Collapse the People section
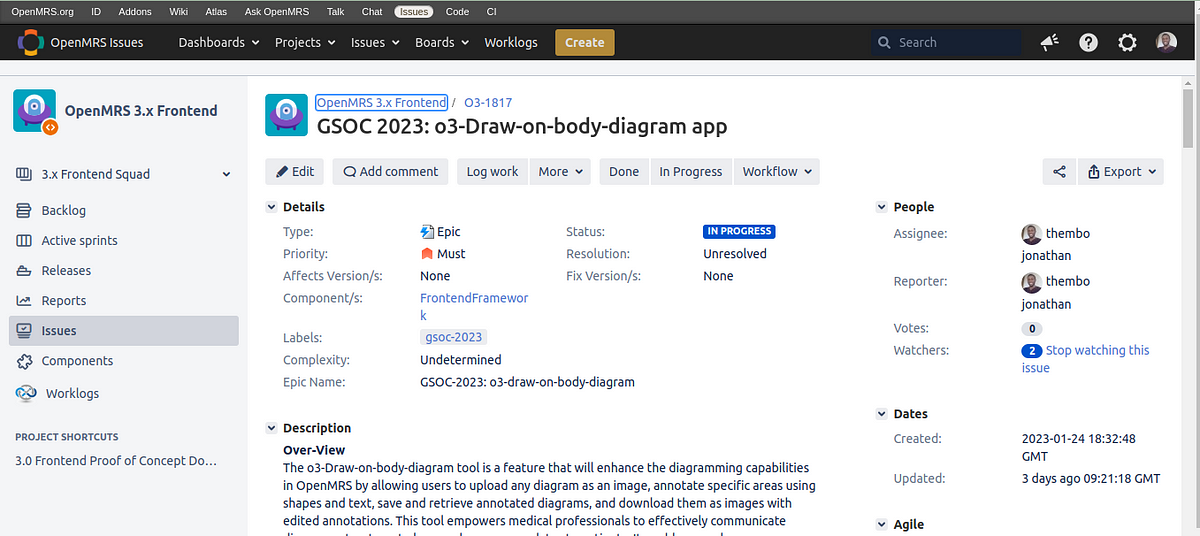 881,207
